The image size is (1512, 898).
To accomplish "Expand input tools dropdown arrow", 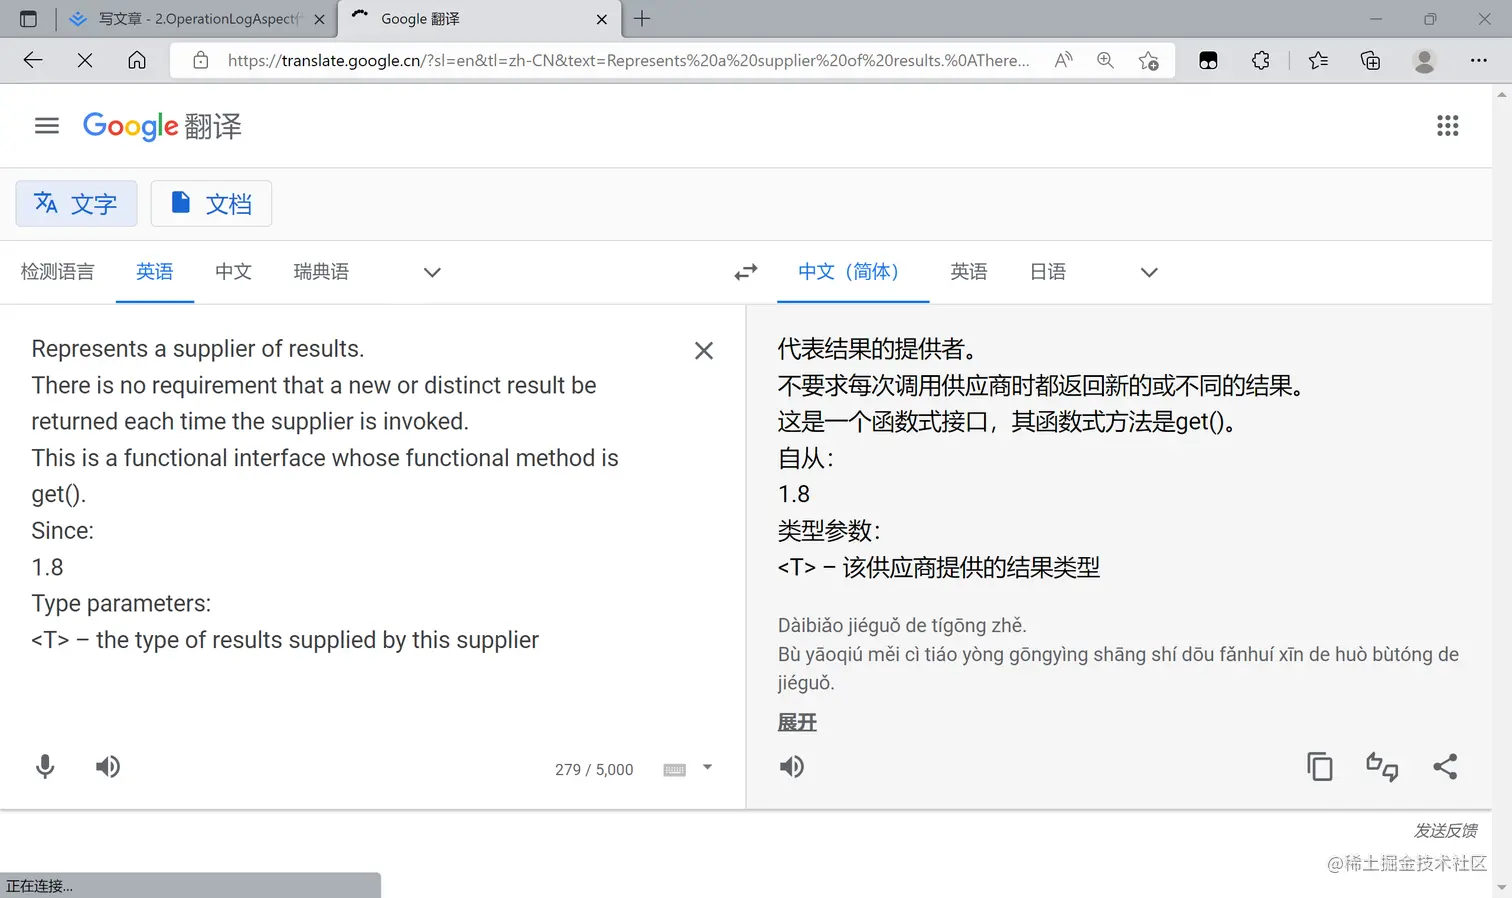I will (707, 768).
